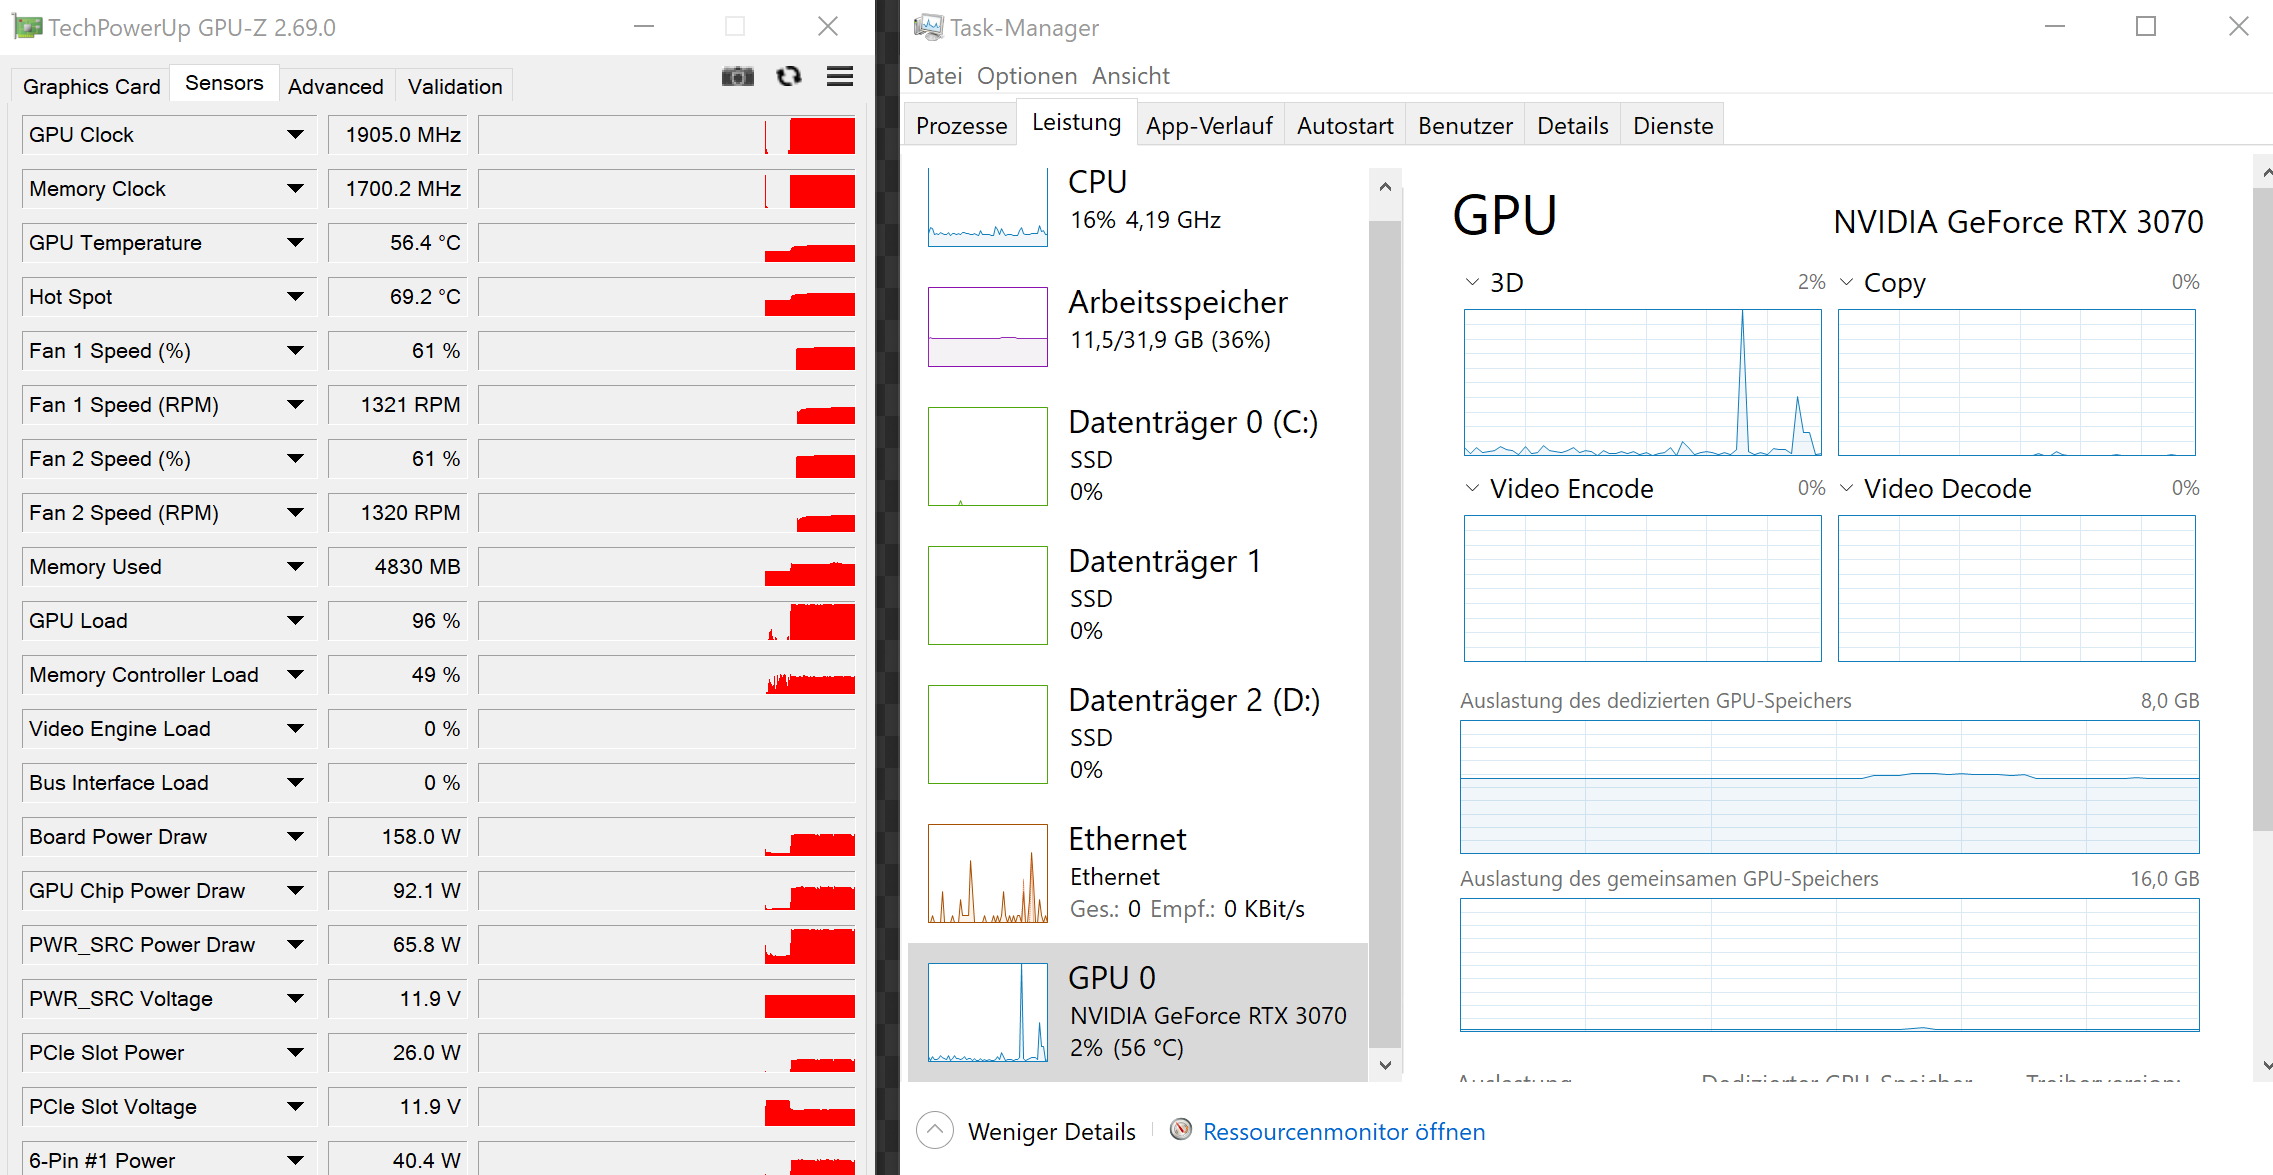Open the GPU-Z hamburger menu
The width and height of the screenshot is (2273, 1175).
point(840,77)
